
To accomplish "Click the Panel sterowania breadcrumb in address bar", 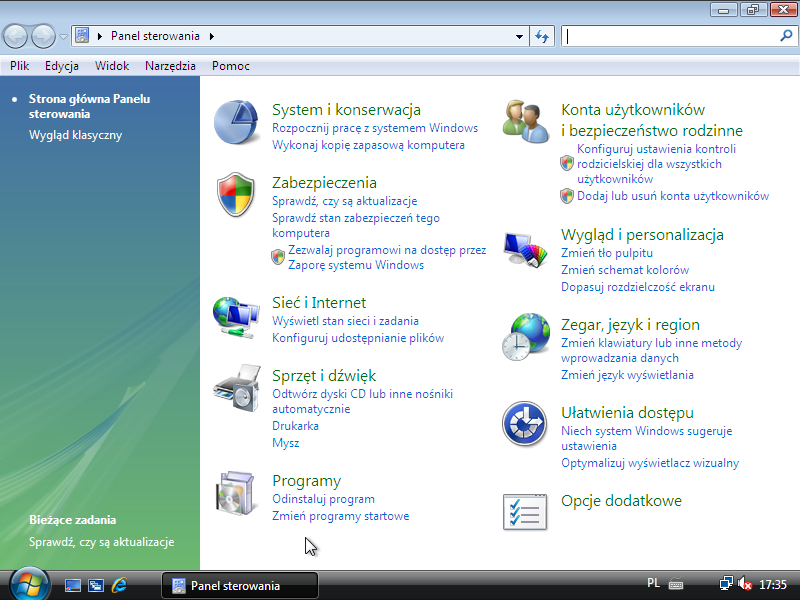I will pos(155,36).
